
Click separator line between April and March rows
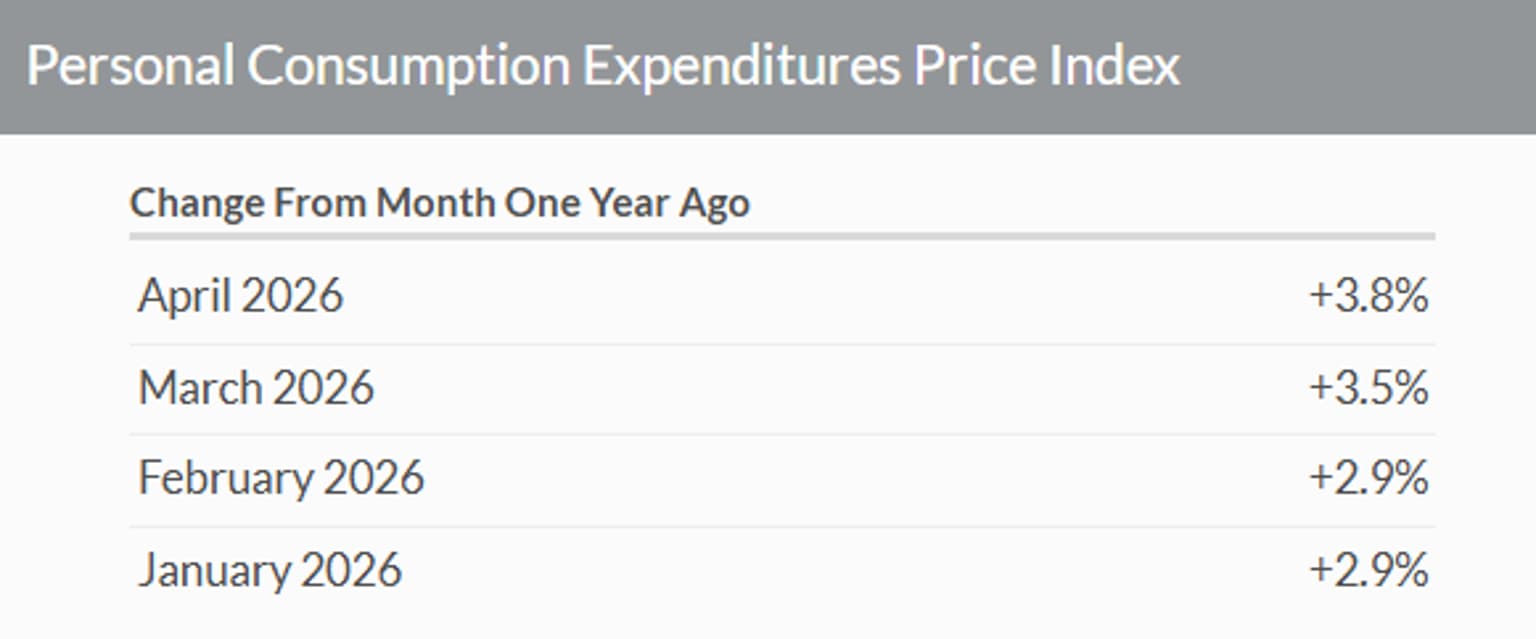(782, 344)
